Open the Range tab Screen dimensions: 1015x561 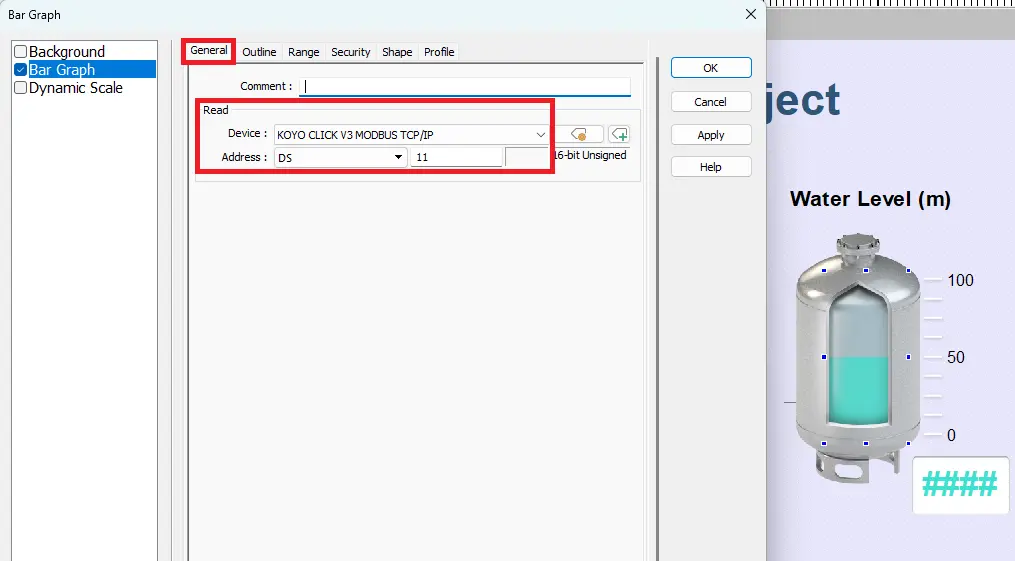(x=304, y=52)
